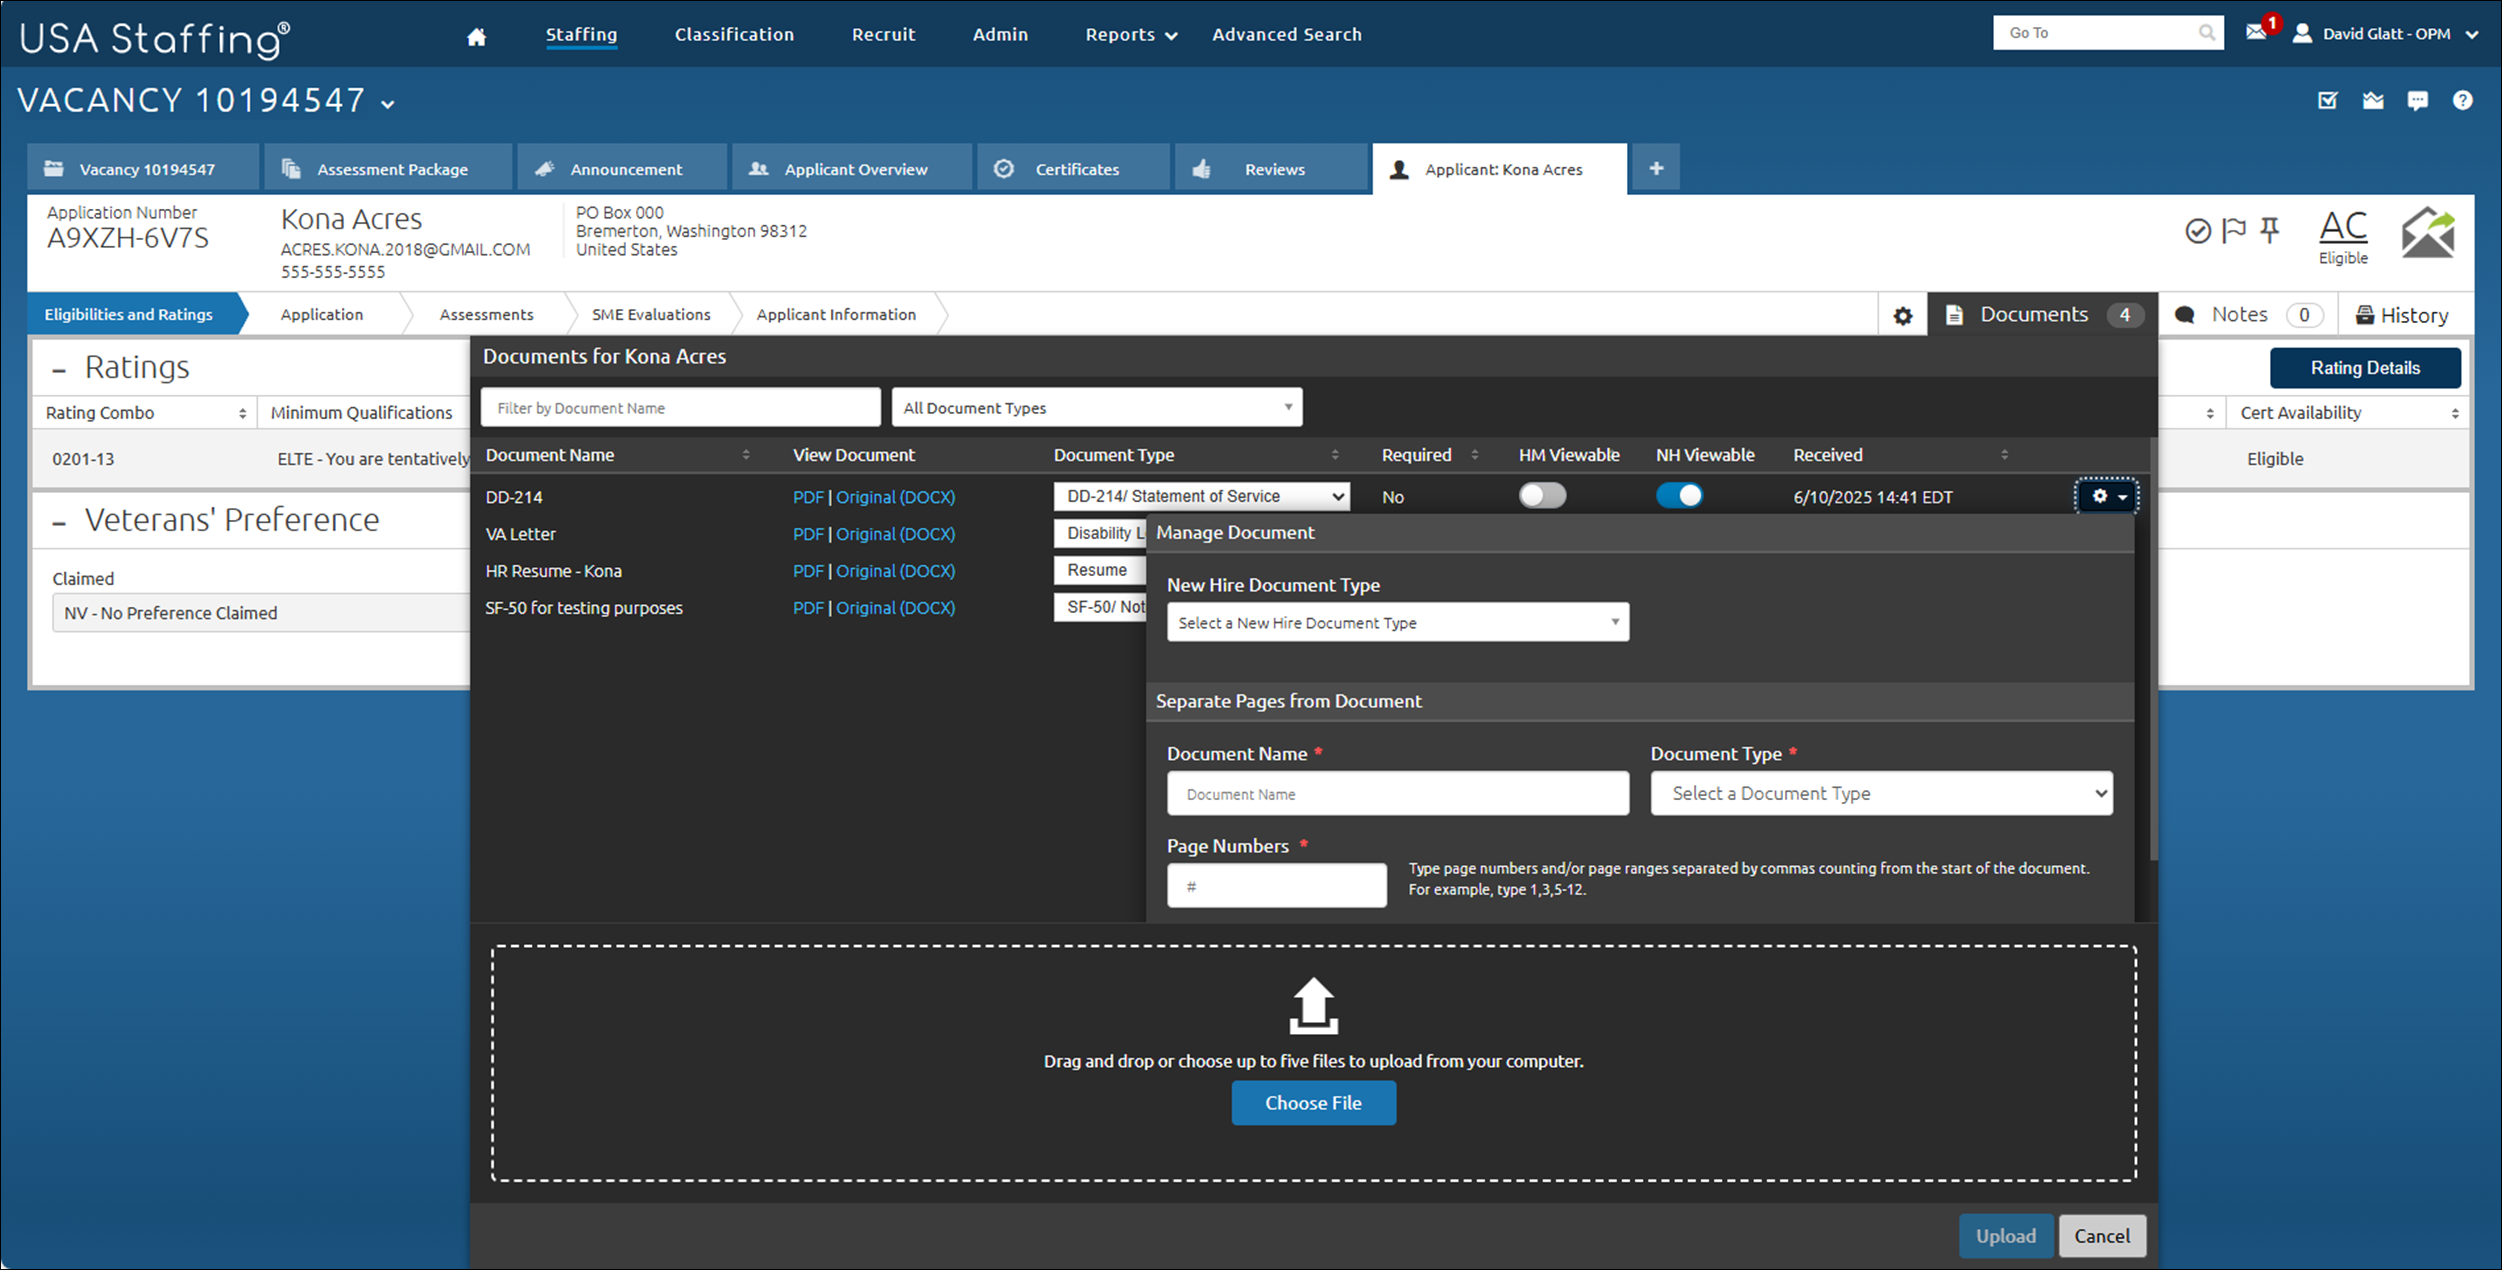Image resolution: width=2502 pixels, height=1270 pixels.
Task: Sort the Document Type column
Action: pos(1335,455)
